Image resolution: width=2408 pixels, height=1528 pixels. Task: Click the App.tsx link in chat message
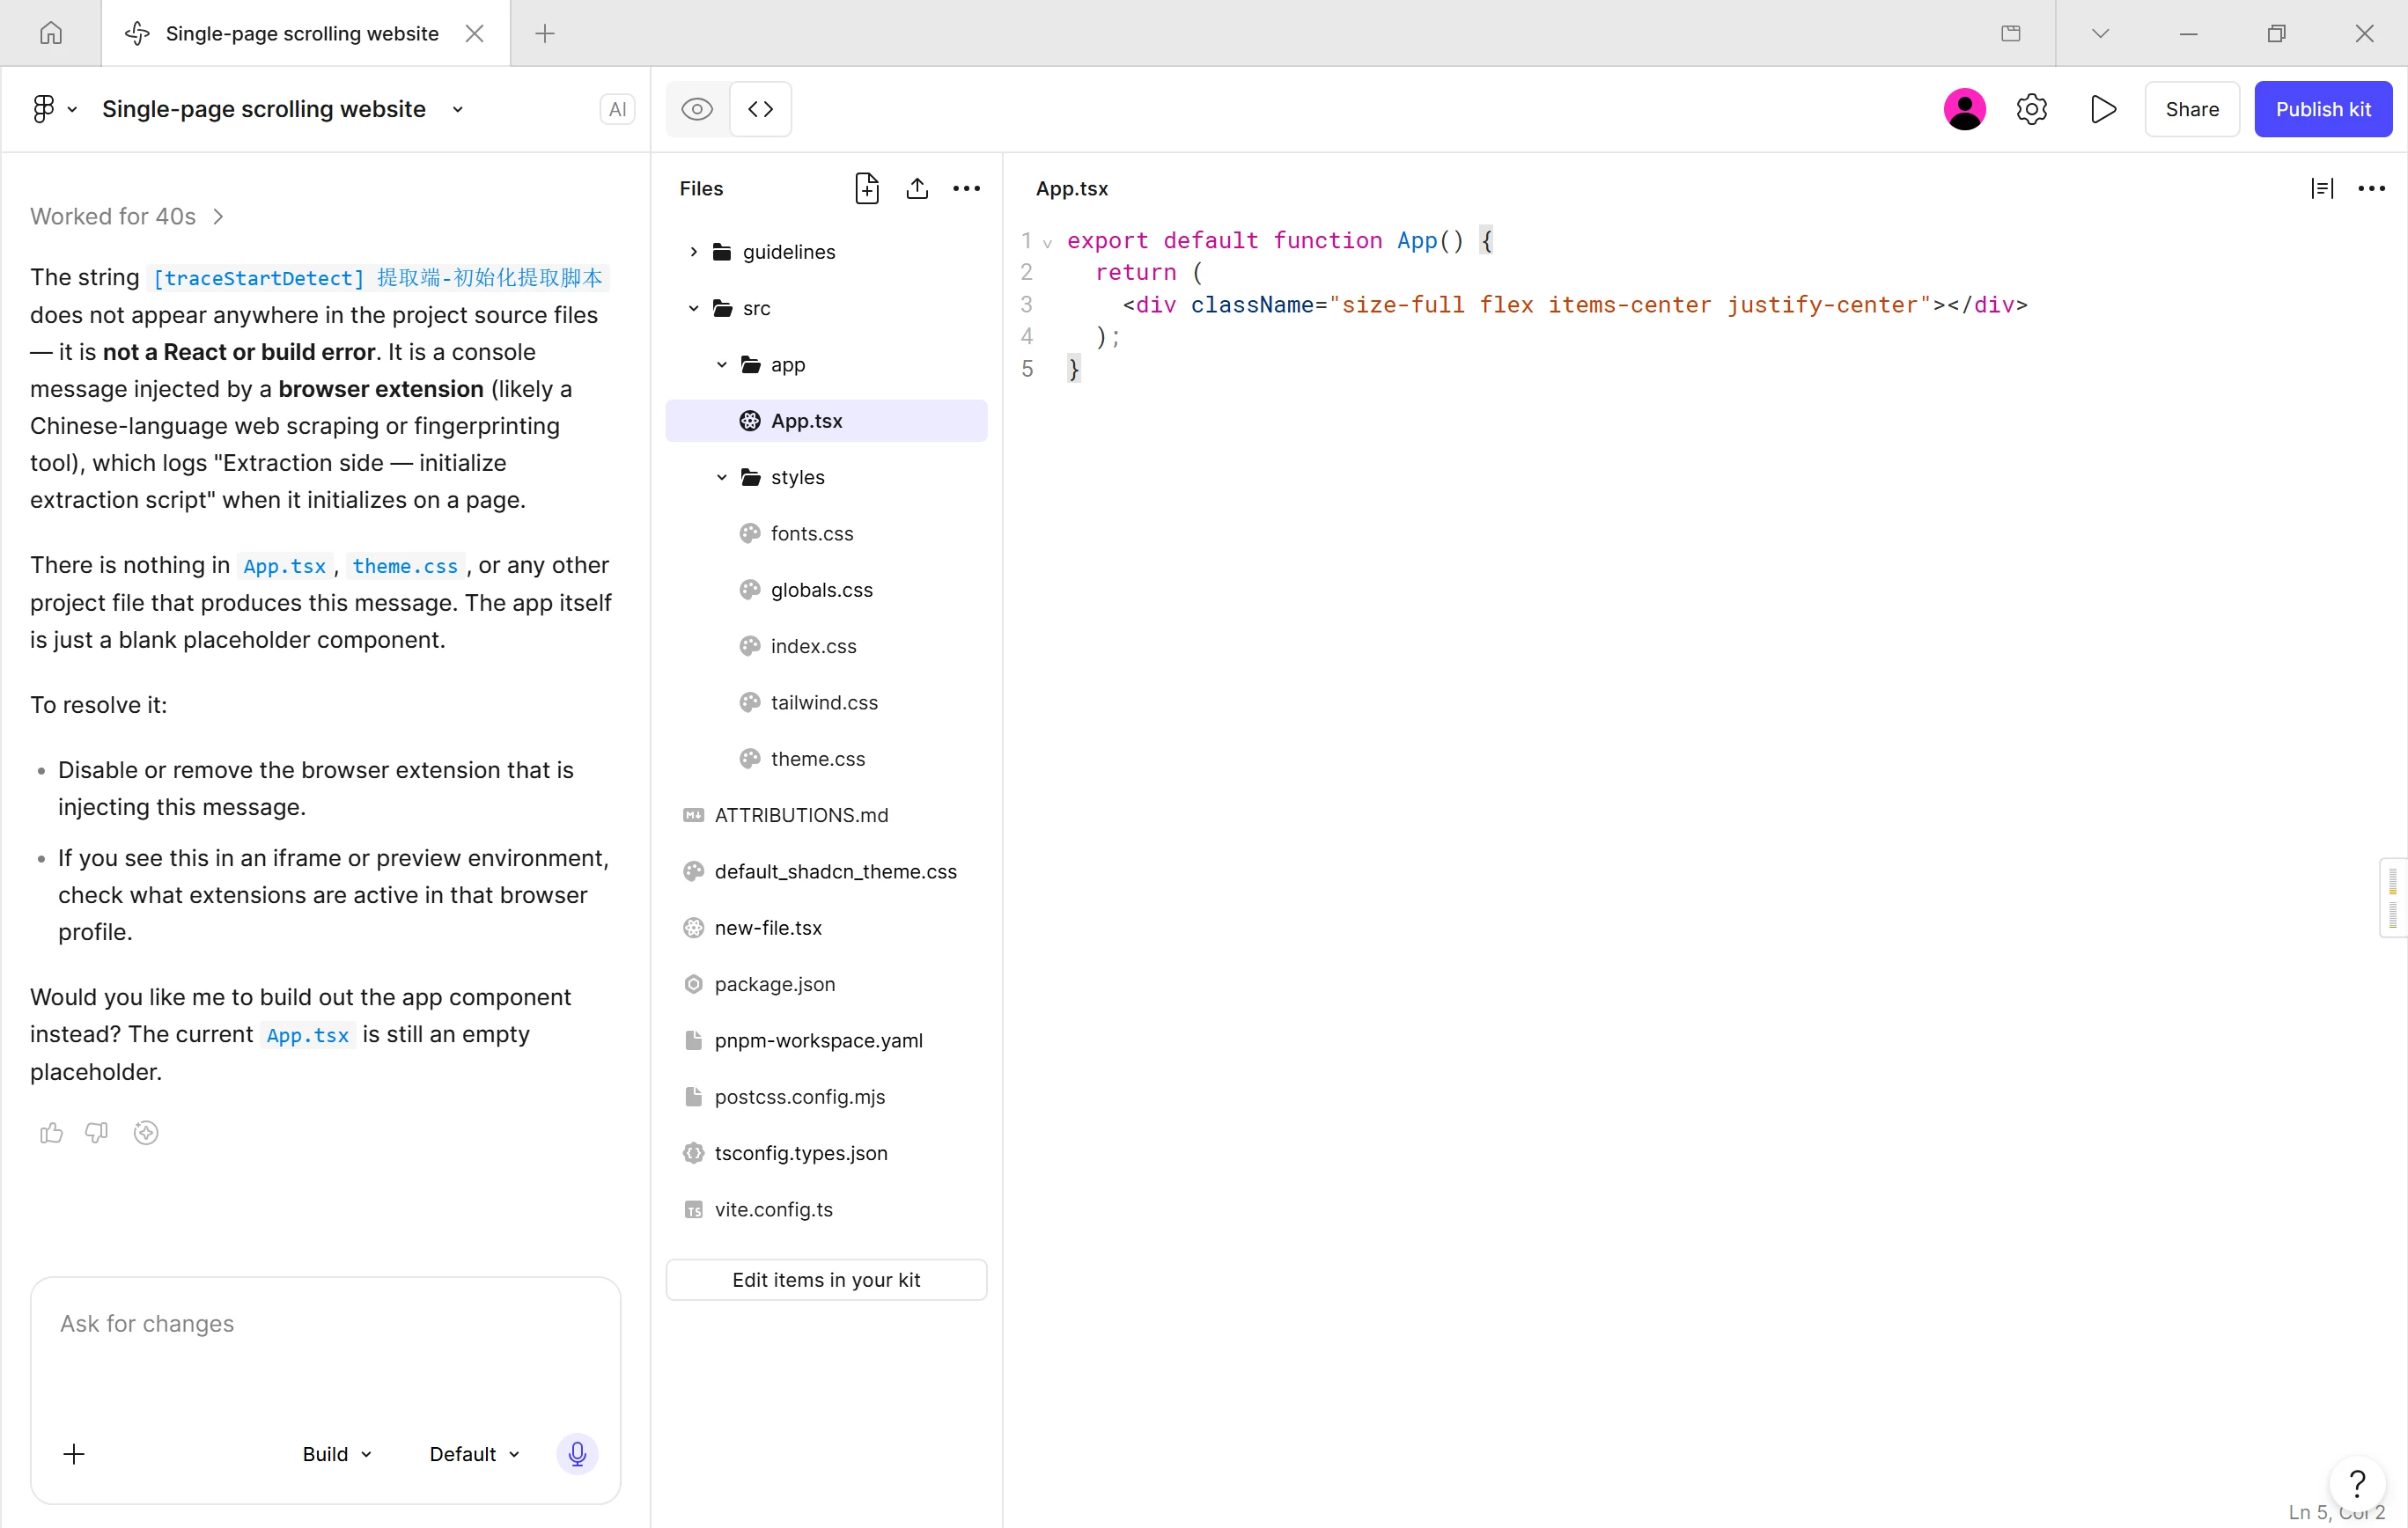click(x=285, y=566)
